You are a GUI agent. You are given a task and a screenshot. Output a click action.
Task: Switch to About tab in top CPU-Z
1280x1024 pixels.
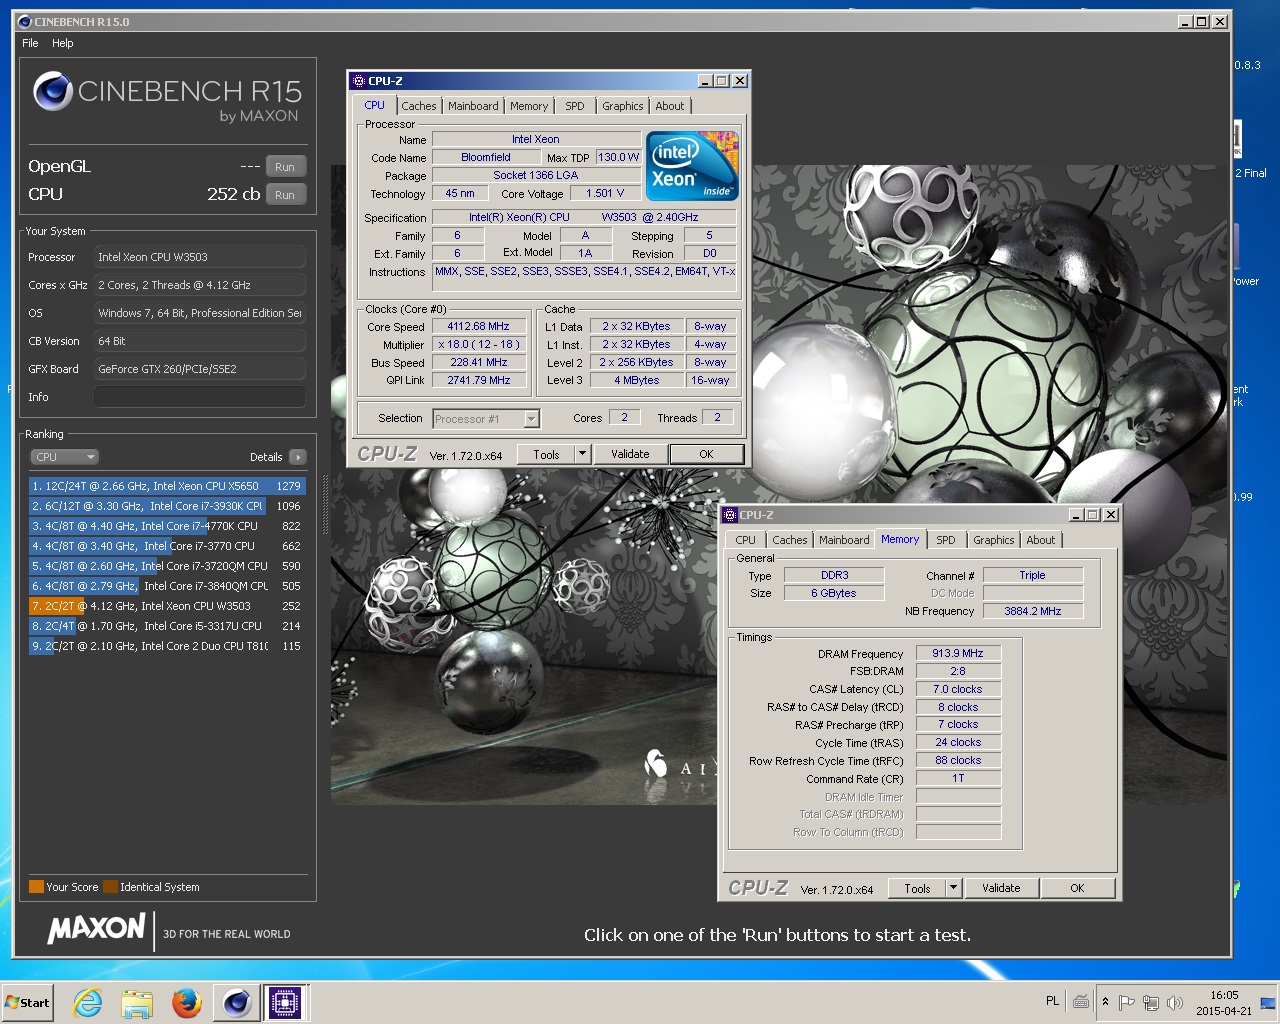[670, 106]
